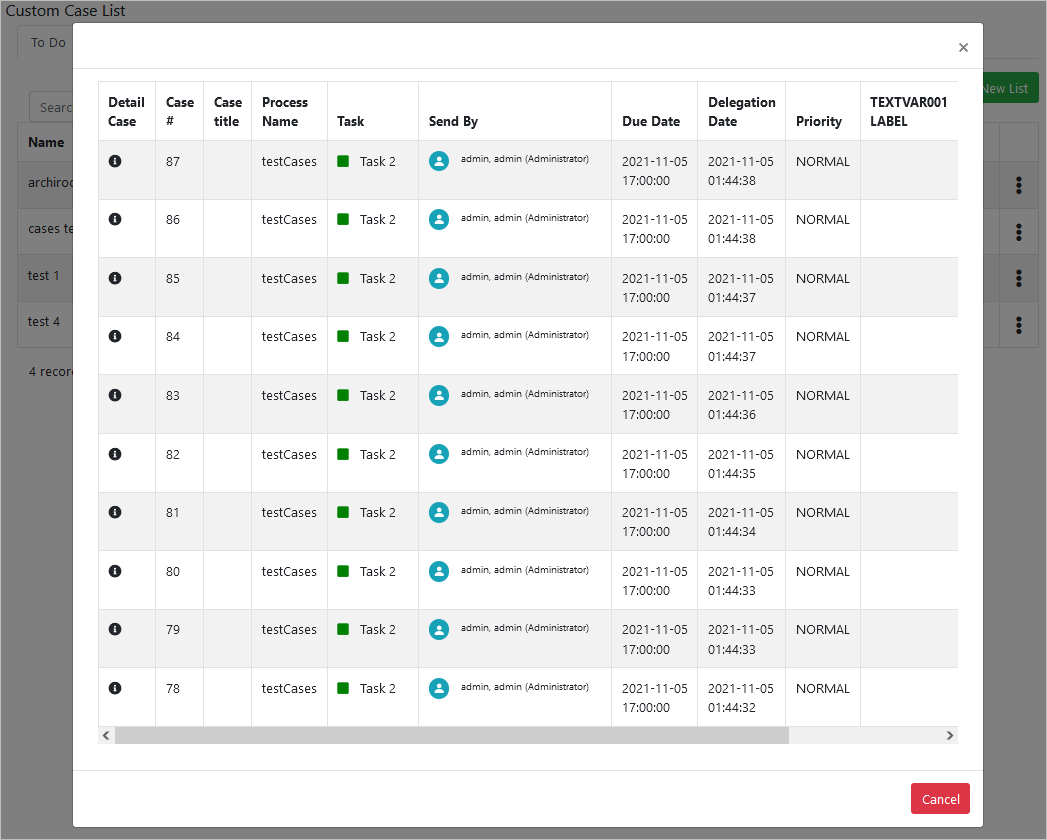The height and width of the screenshot is (840, 1047).
Task: Click the Priority column header
Action: click(x=819, y=121)
